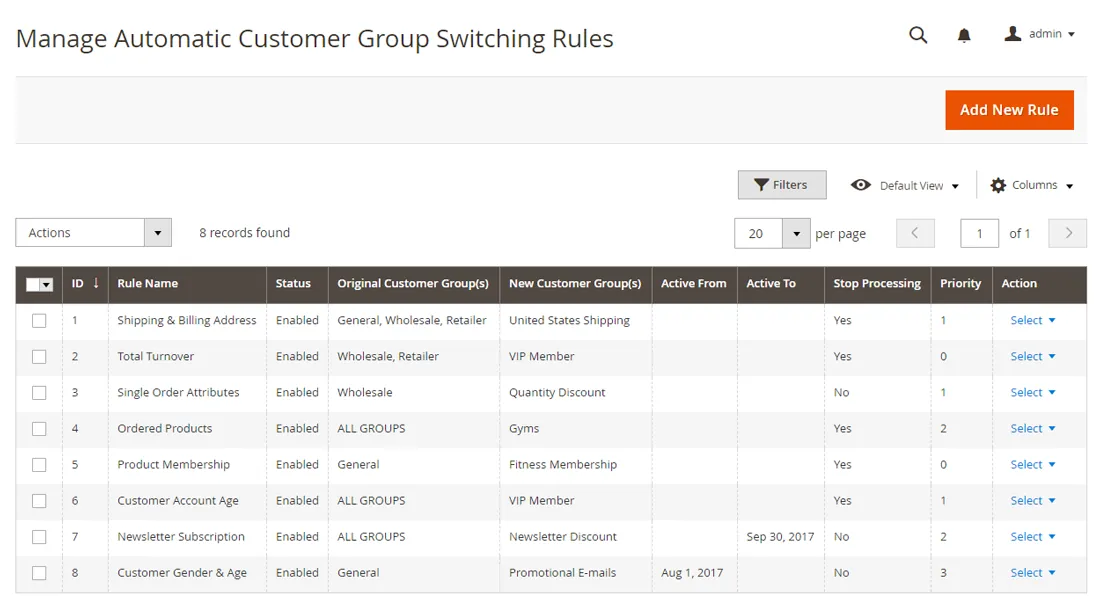Click "8 records found" text

click(x=244, y=232)
